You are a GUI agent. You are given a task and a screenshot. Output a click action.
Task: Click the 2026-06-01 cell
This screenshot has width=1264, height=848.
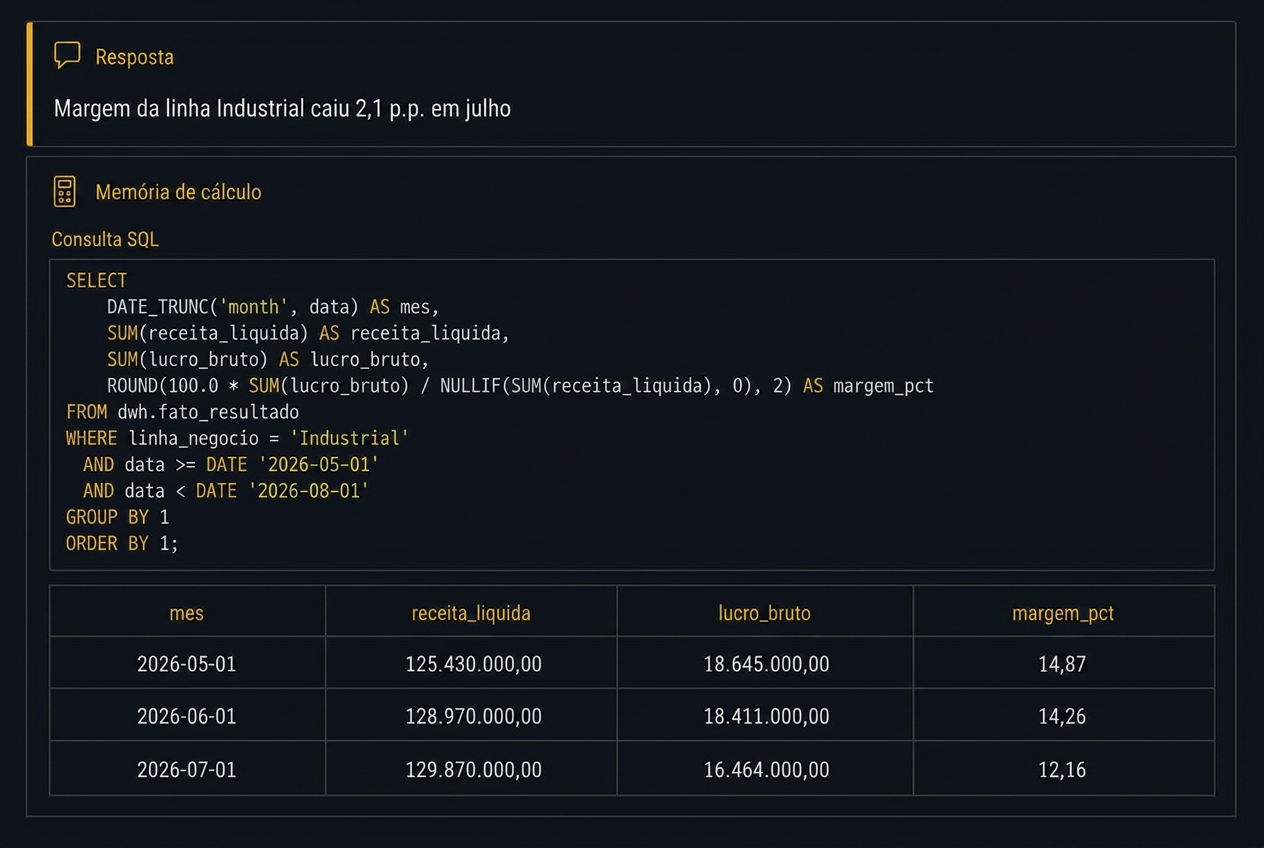tap(187, 716)
